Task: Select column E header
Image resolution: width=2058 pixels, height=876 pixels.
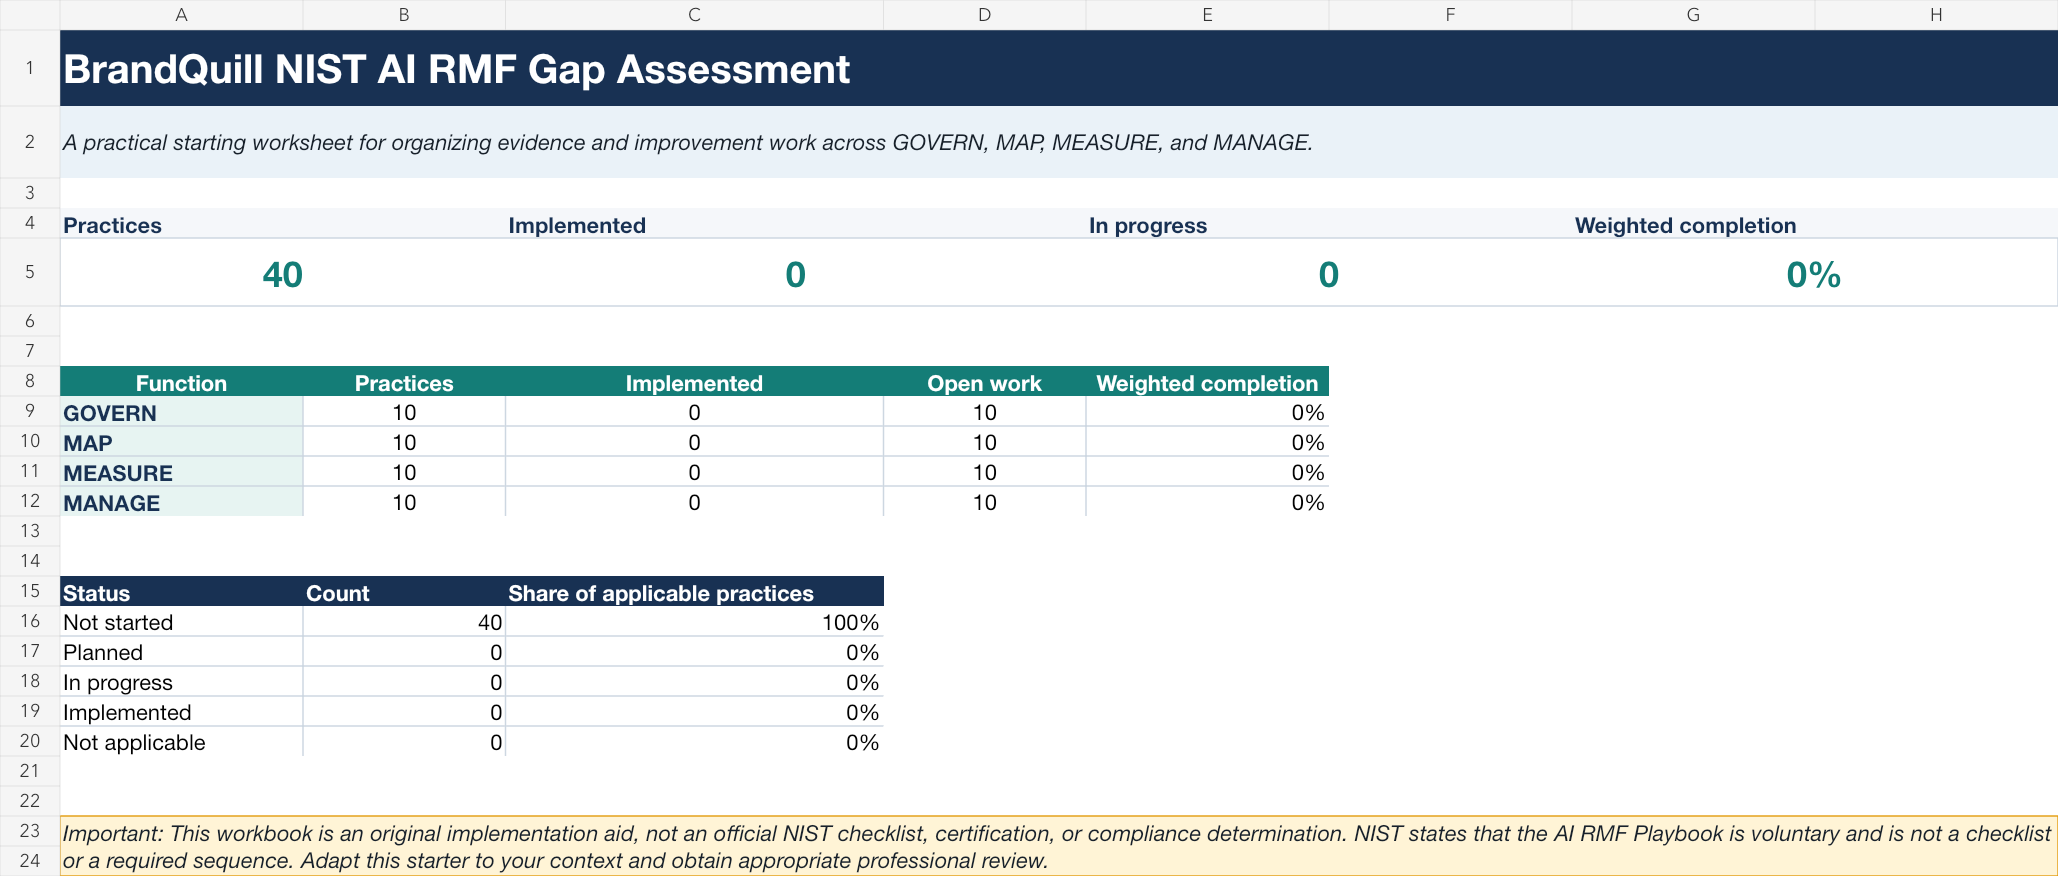Action: [1207, 14]
